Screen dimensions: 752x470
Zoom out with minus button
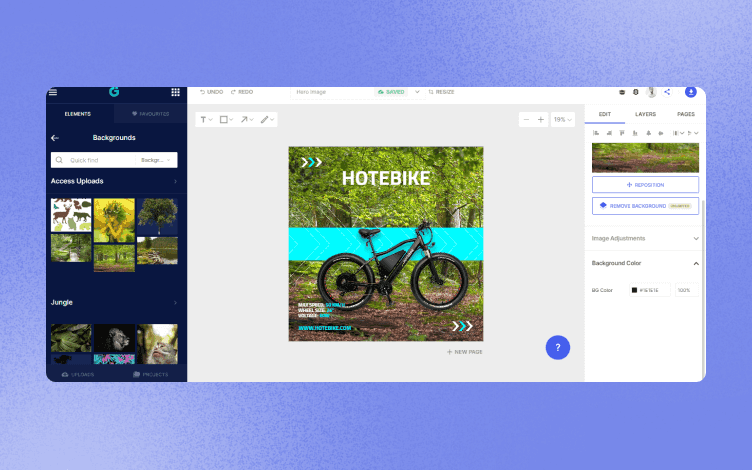coord(526,120)
